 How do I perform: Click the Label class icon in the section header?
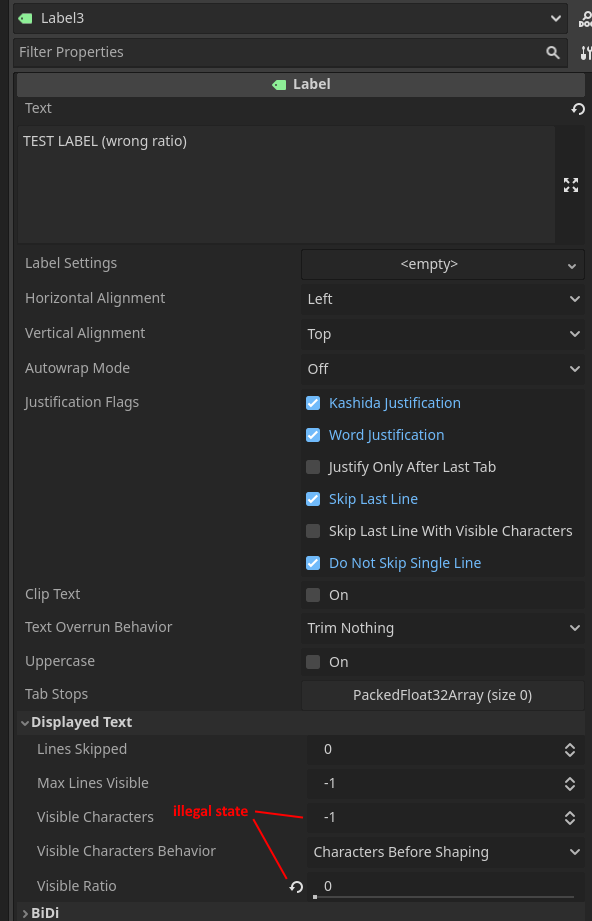pos(279,84)
